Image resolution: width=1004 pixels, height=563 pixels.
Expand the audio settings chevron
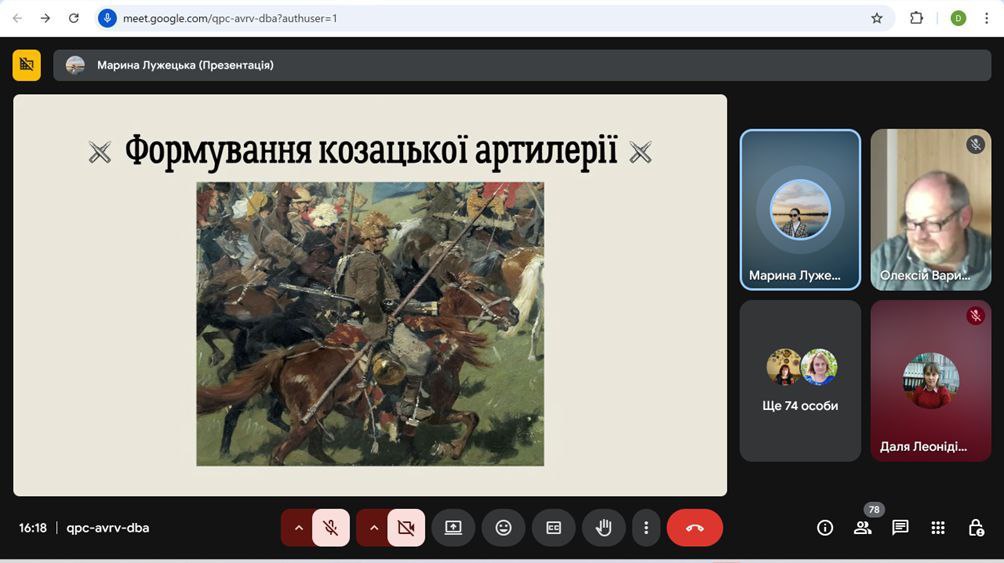click(297, 528)
